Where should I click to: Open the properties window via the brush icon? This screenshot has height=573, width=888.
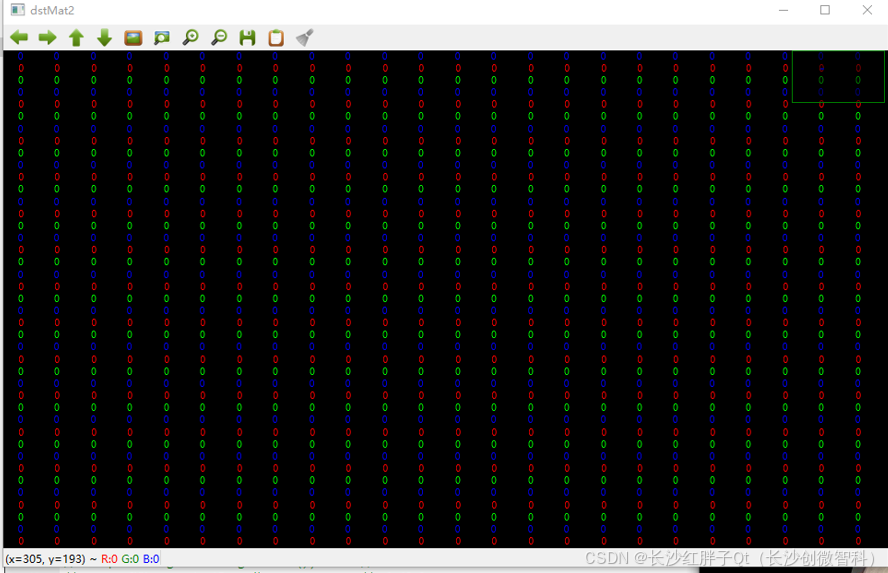pyautogui.click(x=305, y=38)
